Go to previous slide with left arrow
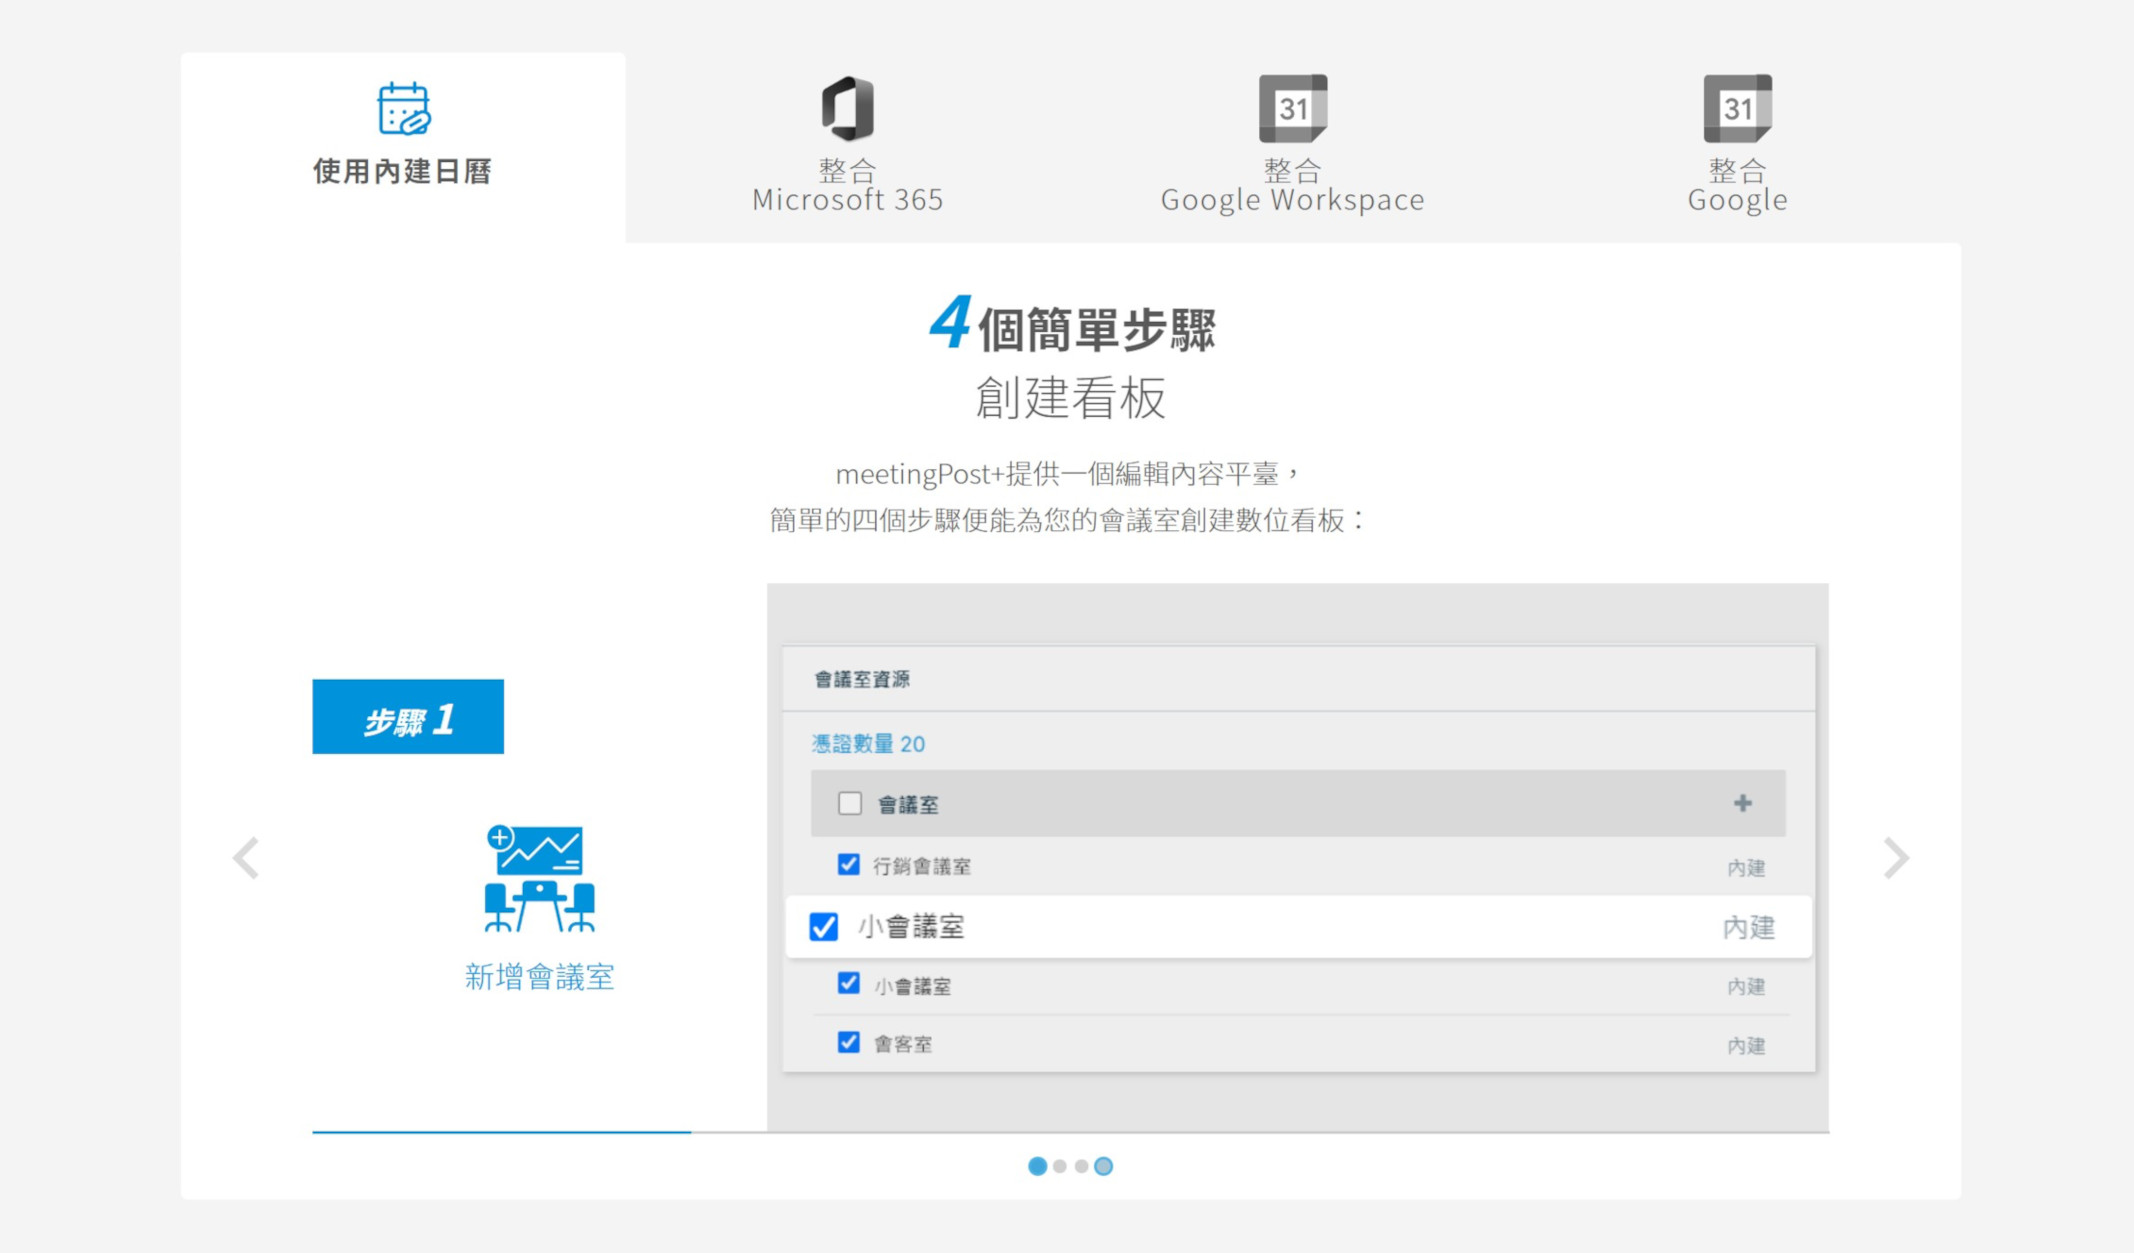 tap(246, 858)
